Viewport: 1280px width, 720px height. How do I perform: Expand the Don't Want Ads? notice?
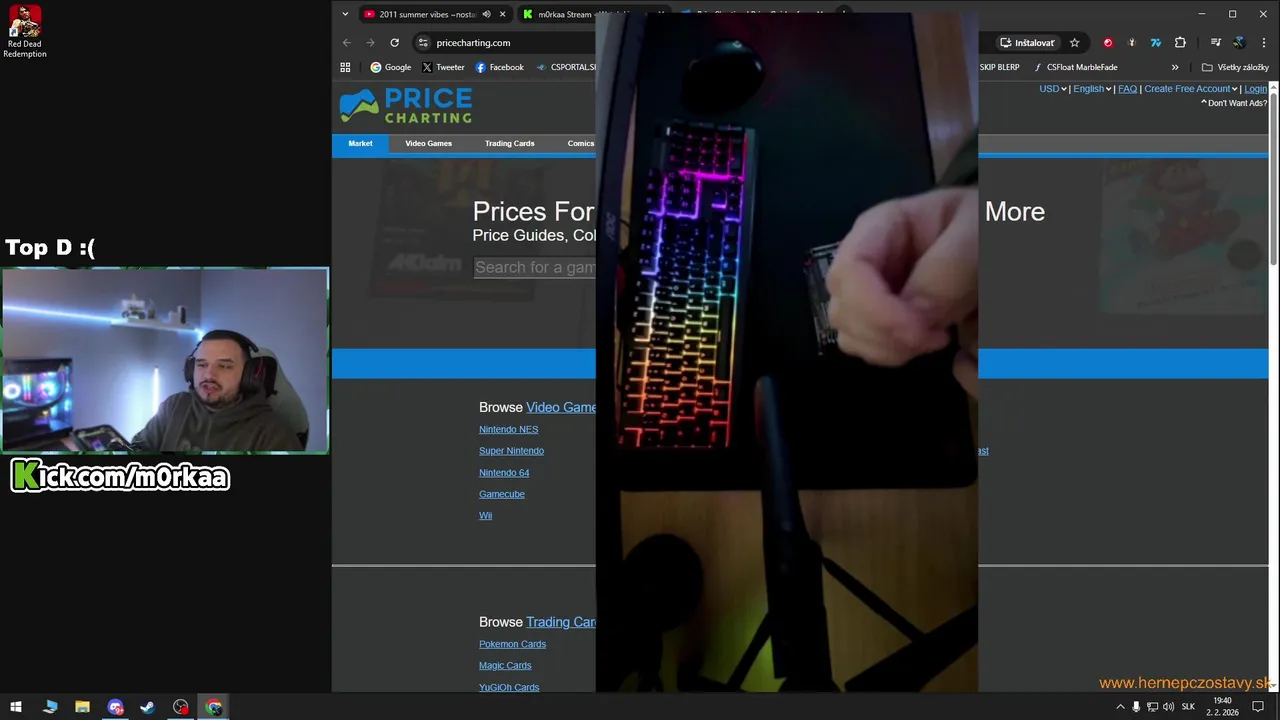(1234, 103)
